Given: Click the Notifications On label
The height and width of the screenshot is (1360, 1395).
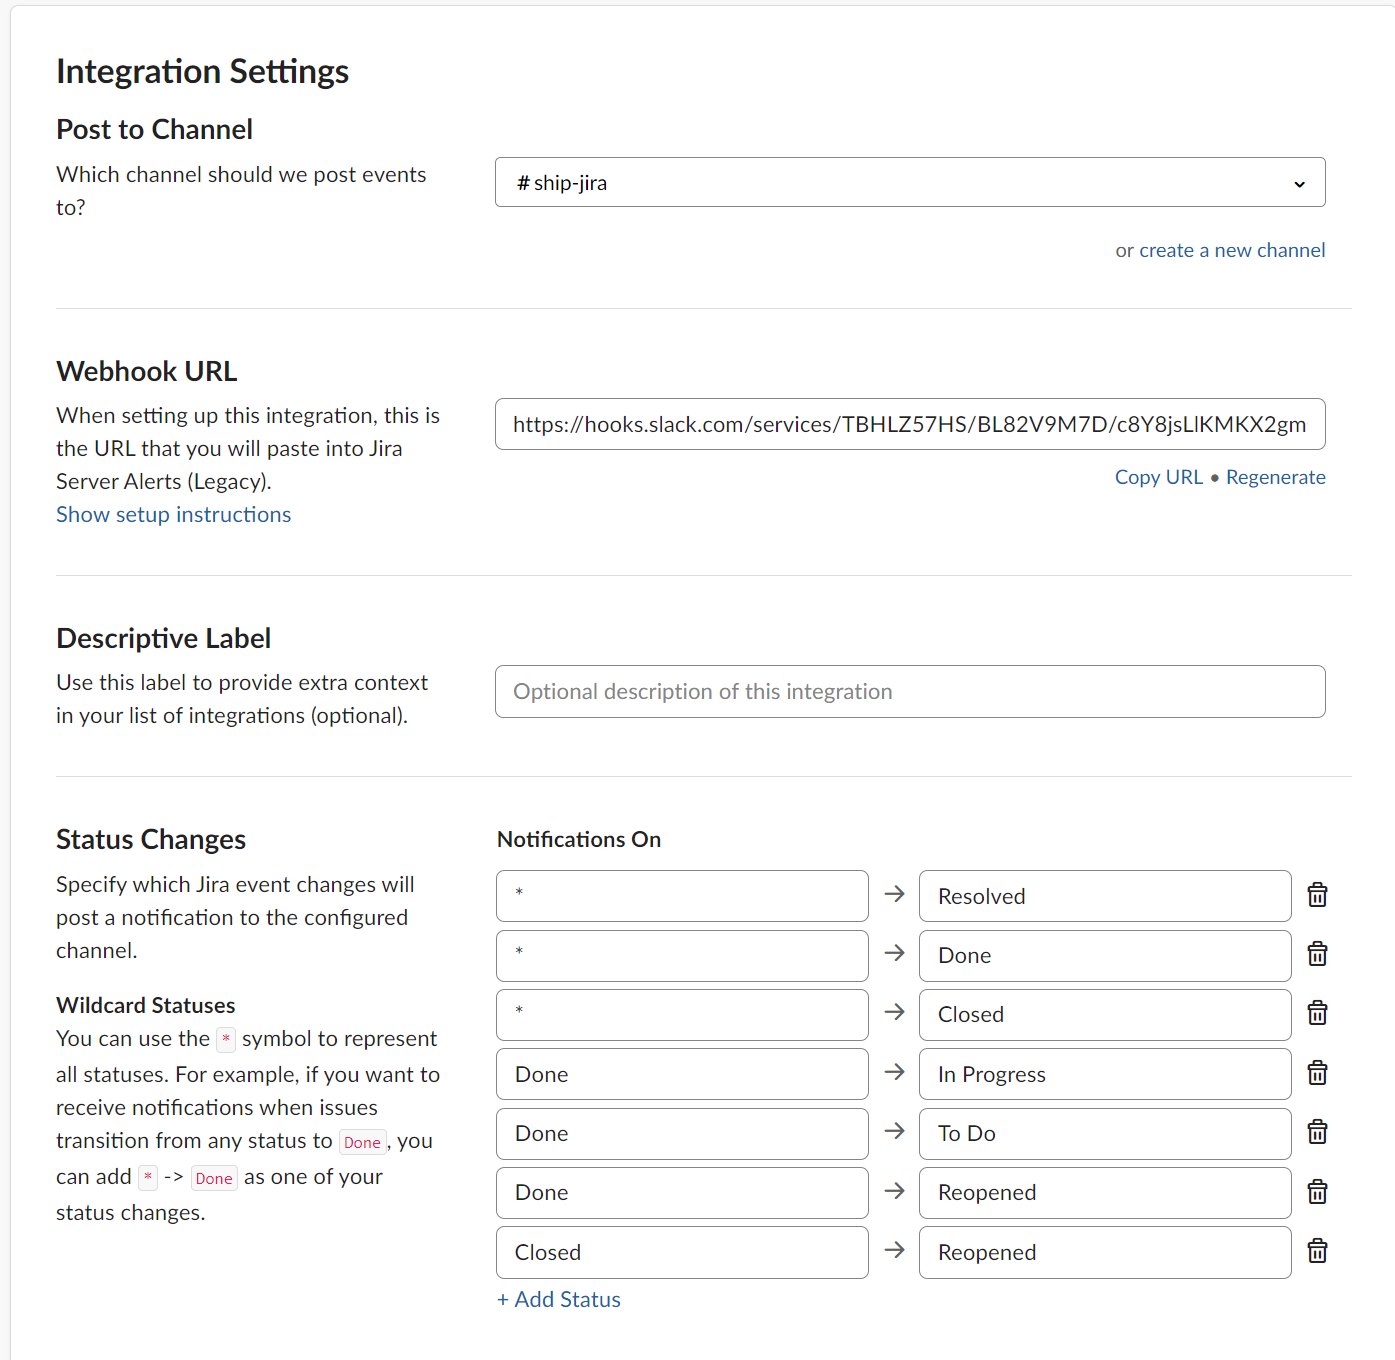Looking at the screenshot, I should coord(579,839).
